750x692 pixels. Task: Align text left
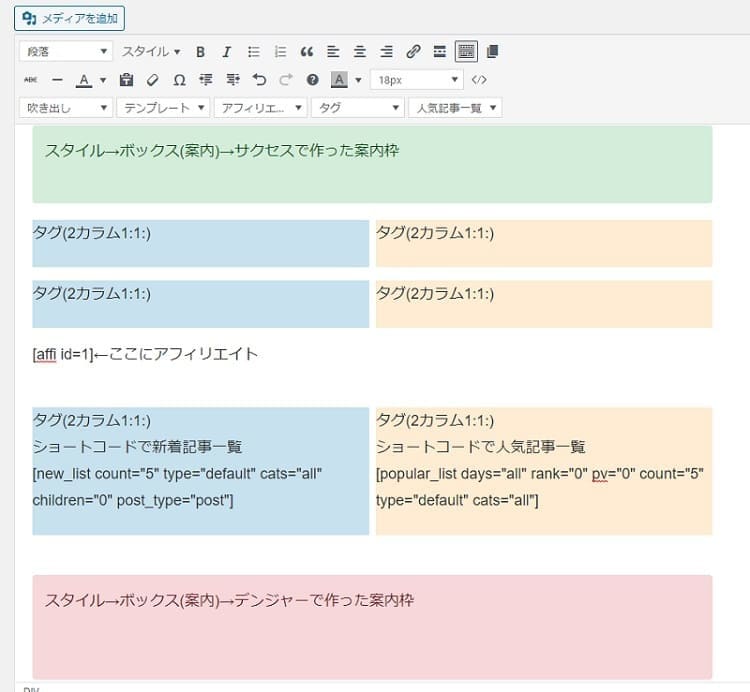[x=333, y=52]
